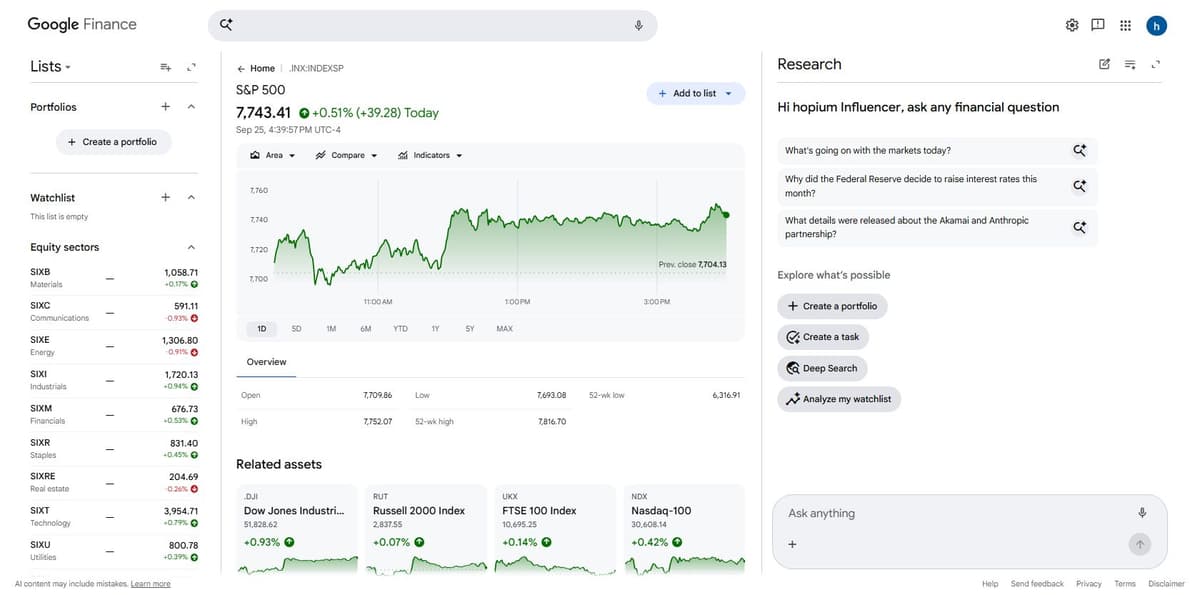
Task: Open the Compare dropdown
Action: coord(346,155)
